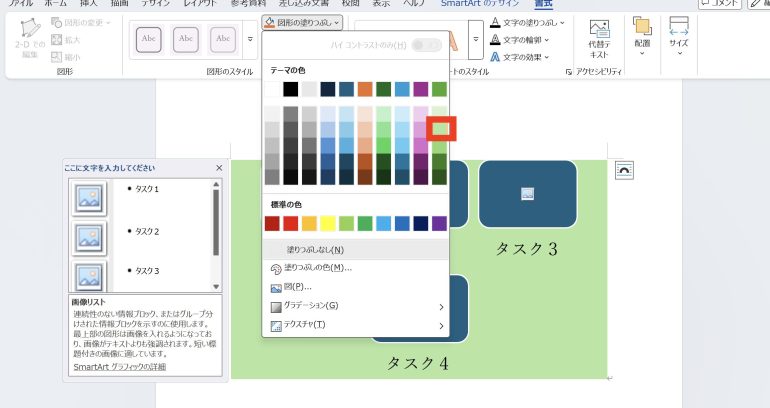The height and width of the screenshot is (408, 770).
Task: Pick black theme color swatch
Action: [x=291, y=89]
